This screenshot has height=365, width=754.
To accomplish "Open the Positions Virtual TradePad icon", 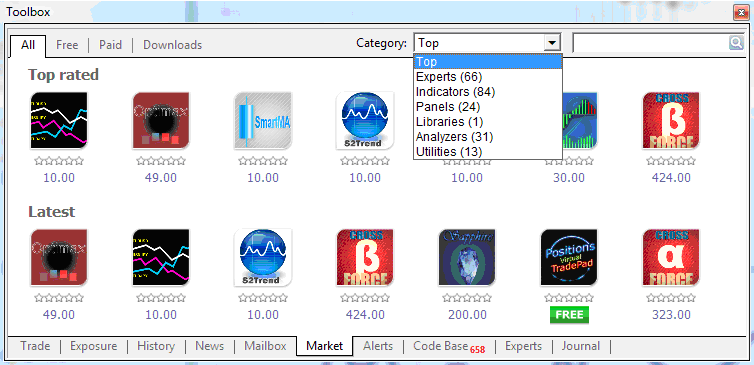I will (569, 257).
